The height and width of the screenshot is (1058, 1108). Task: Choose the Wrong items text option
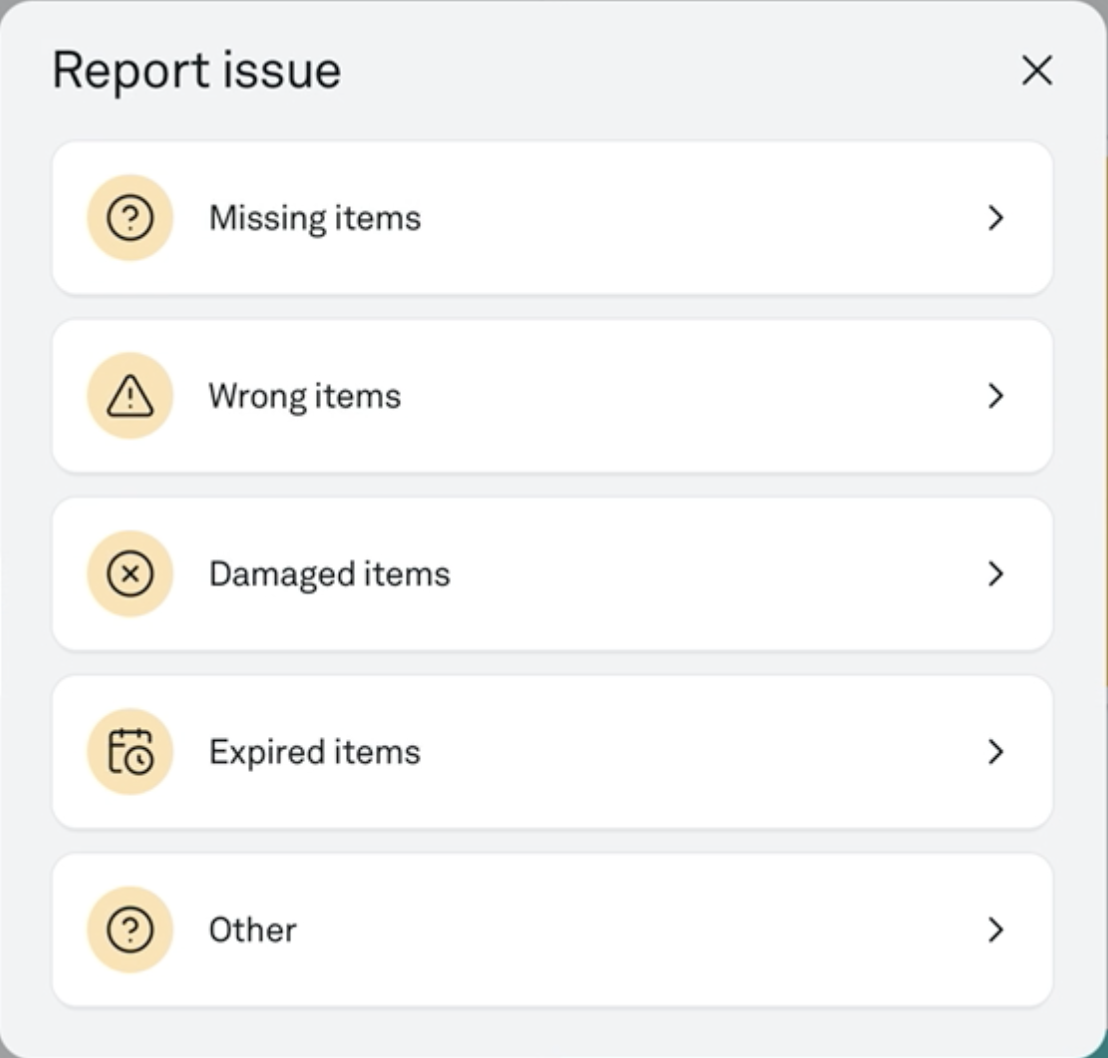tap(305, 396)
